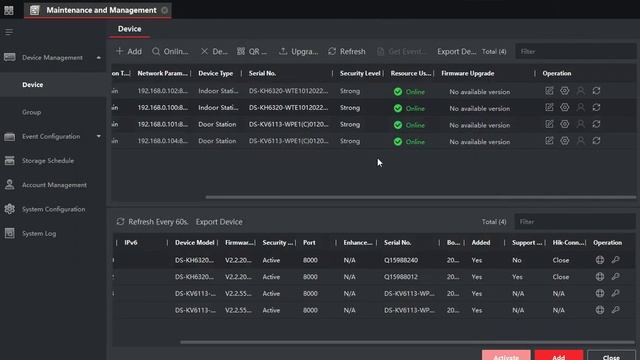Image resolution: width=640 pixels, height=360 pixels.
Task: Refresh device 192.168.0.102 icon
Action: click(596, 91)
